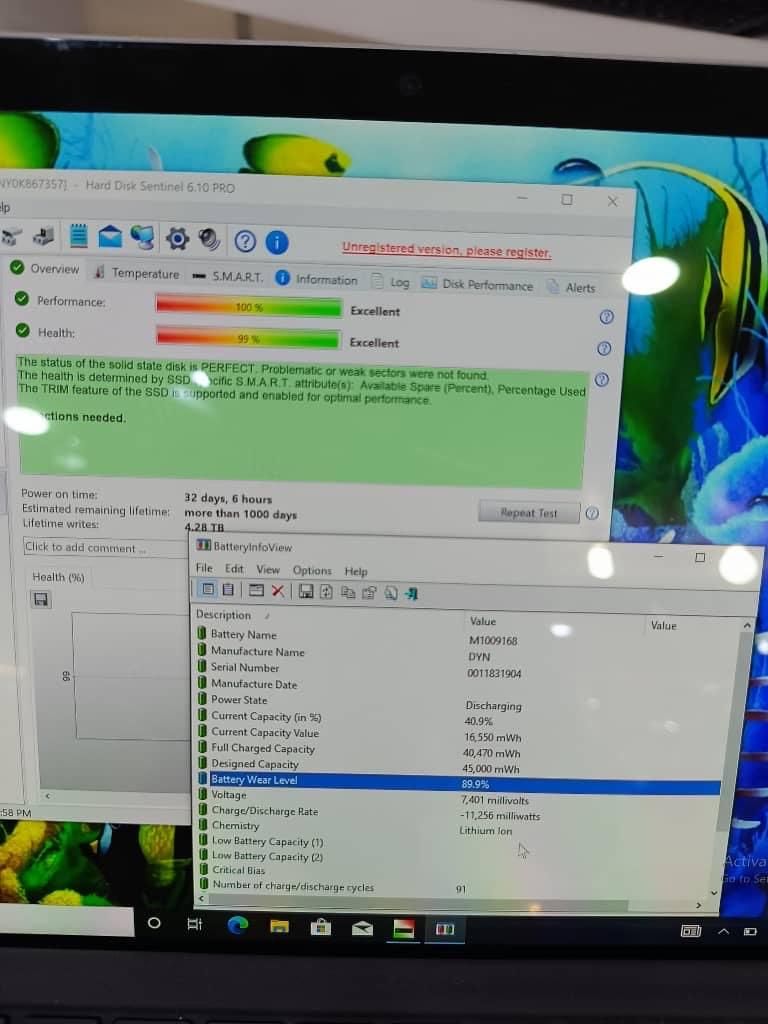Click the Hard Disk Sentinel help question icon
Viewport: 768px width, 1024px height.
(245, 242)
